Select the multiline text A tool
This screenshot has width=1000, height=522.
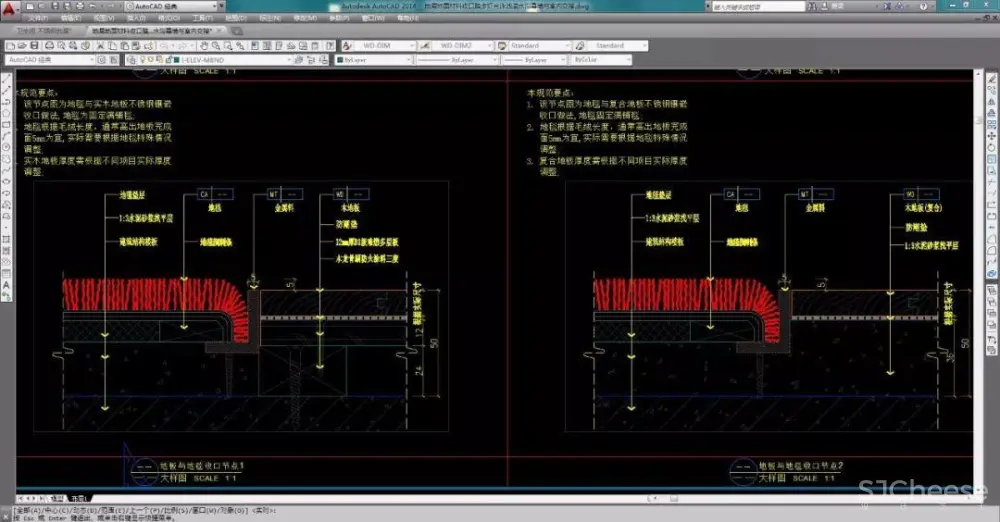(7, 284)
